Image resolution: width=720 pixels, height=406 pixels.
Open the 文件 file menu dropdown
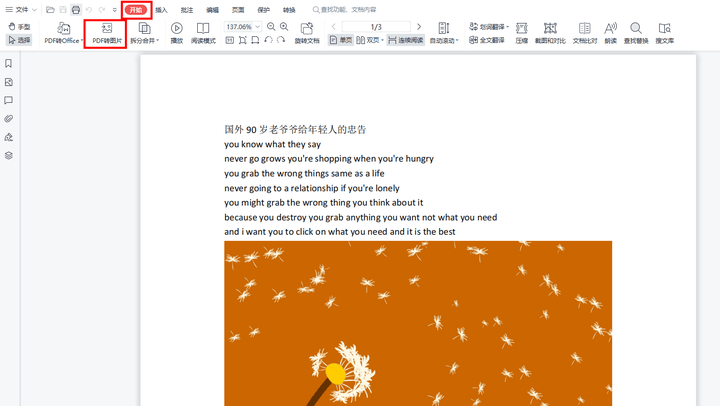tap(21, 9)
